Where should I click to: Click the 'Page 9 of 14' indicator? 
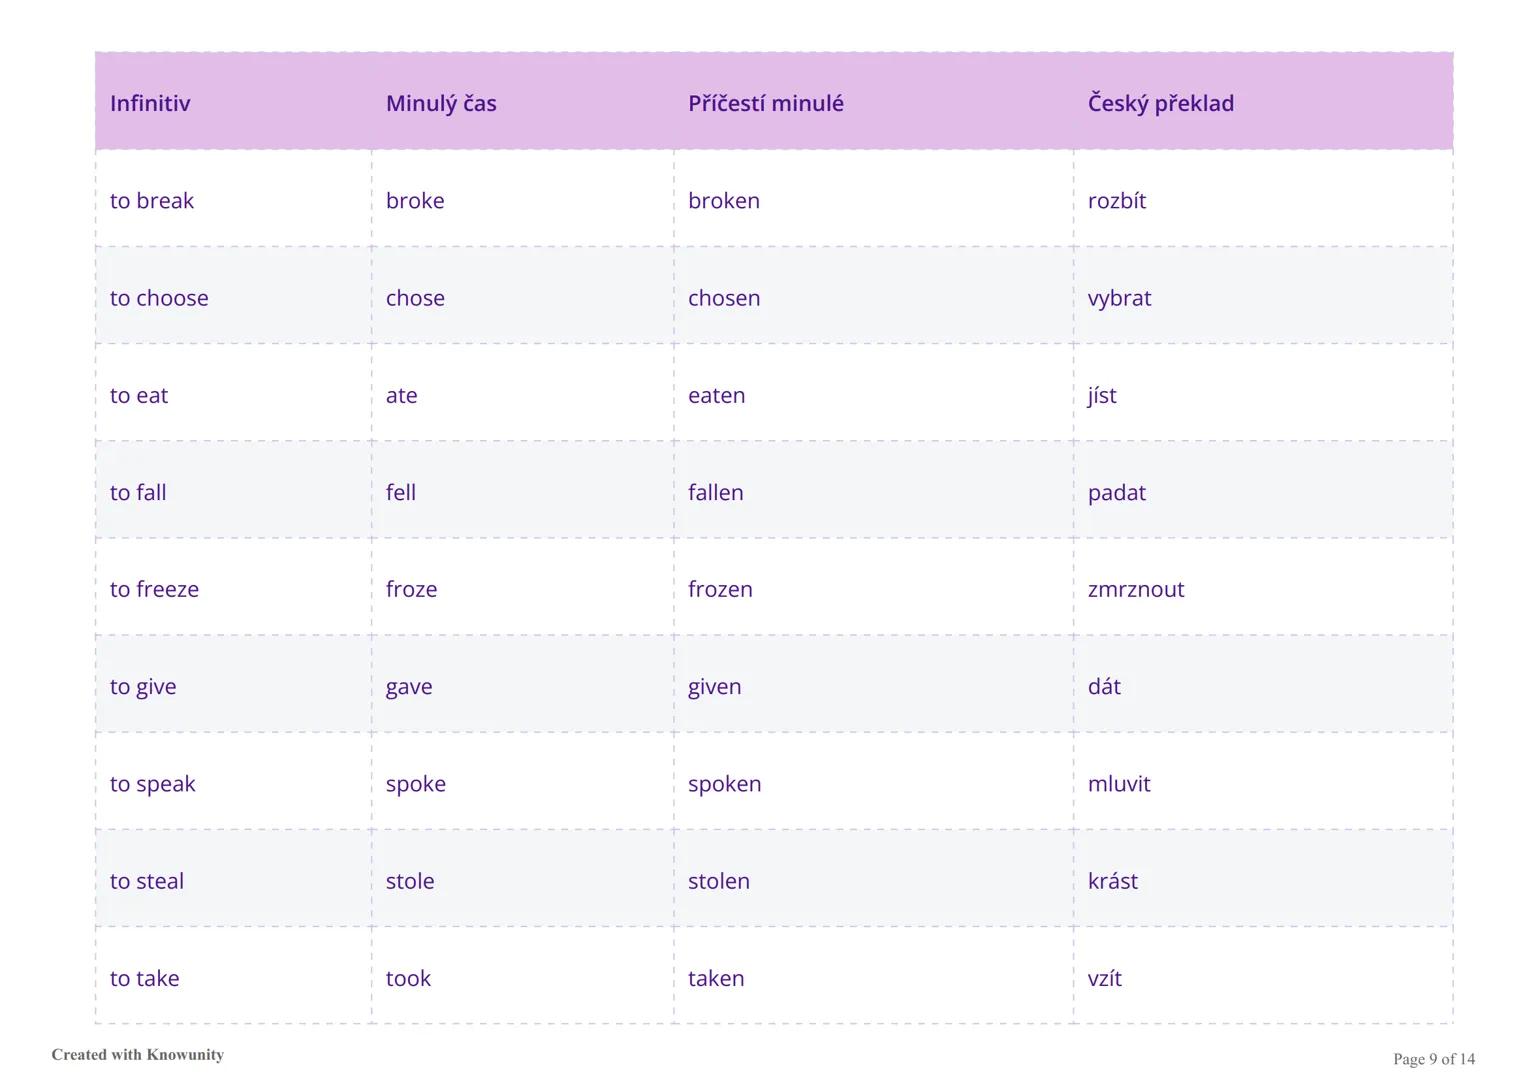[1433, 1059]
